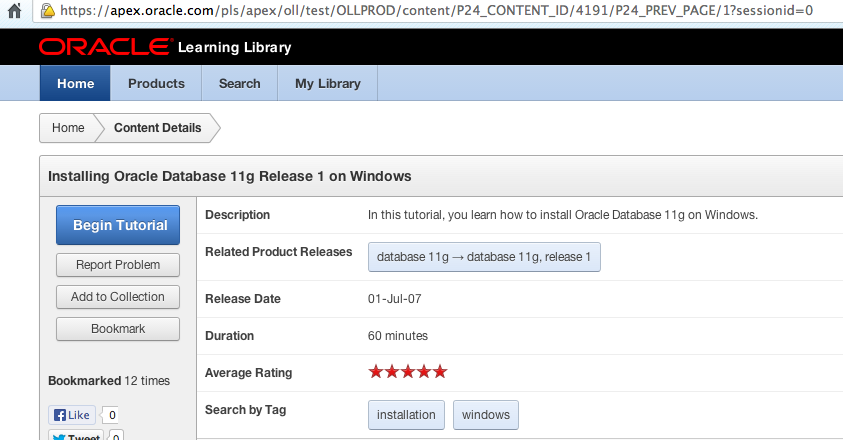The image size is (843, 440).
Task: Click the Facebook Like button
Action: pos(72,415)
